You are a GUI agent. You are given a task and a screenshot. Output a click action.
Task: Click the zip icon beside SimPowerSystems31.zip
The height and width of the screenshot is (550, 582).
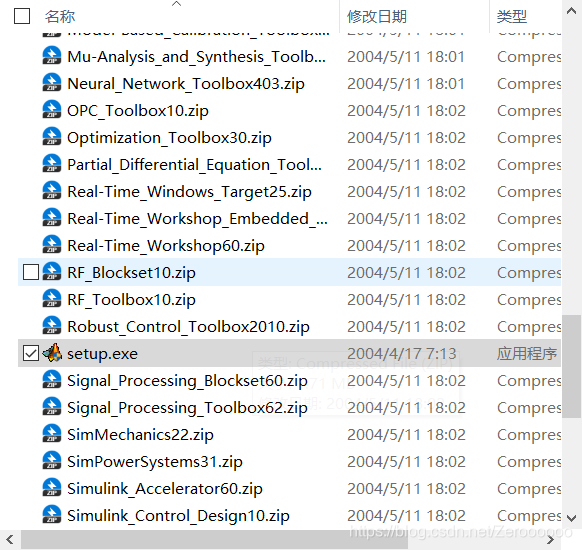52,461
